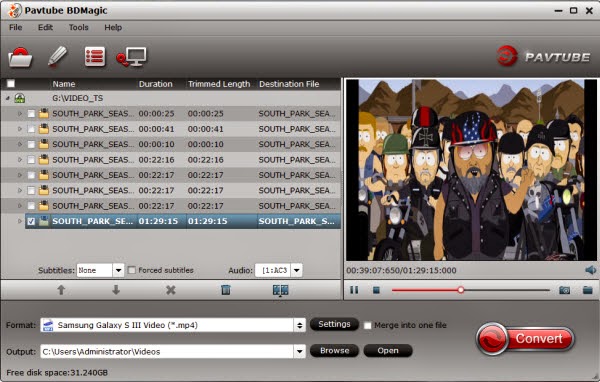
Task: Mute the preview with speaker icon
Action: point(590,270)
